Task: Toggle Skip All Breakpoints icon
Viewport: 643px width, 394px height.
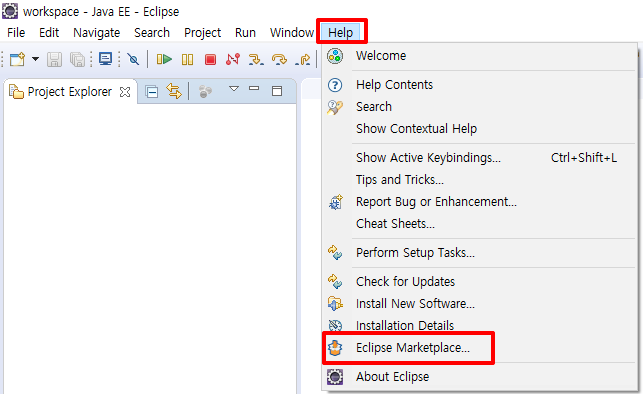Action: coord(133,60)
